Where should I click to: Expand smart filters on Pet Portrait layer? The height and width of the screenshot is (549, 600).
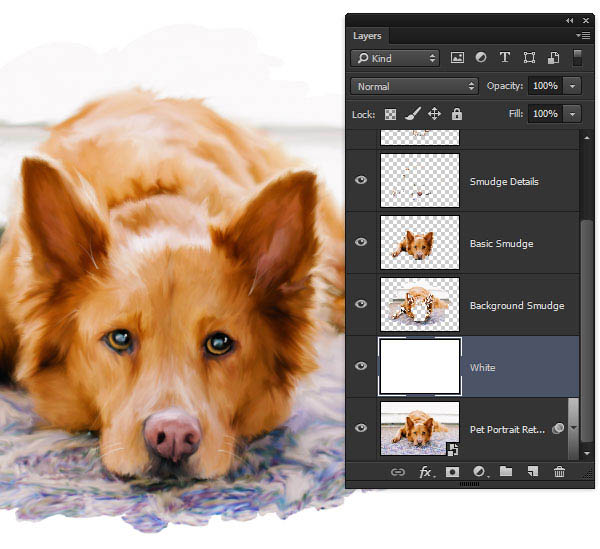[573, 428]
